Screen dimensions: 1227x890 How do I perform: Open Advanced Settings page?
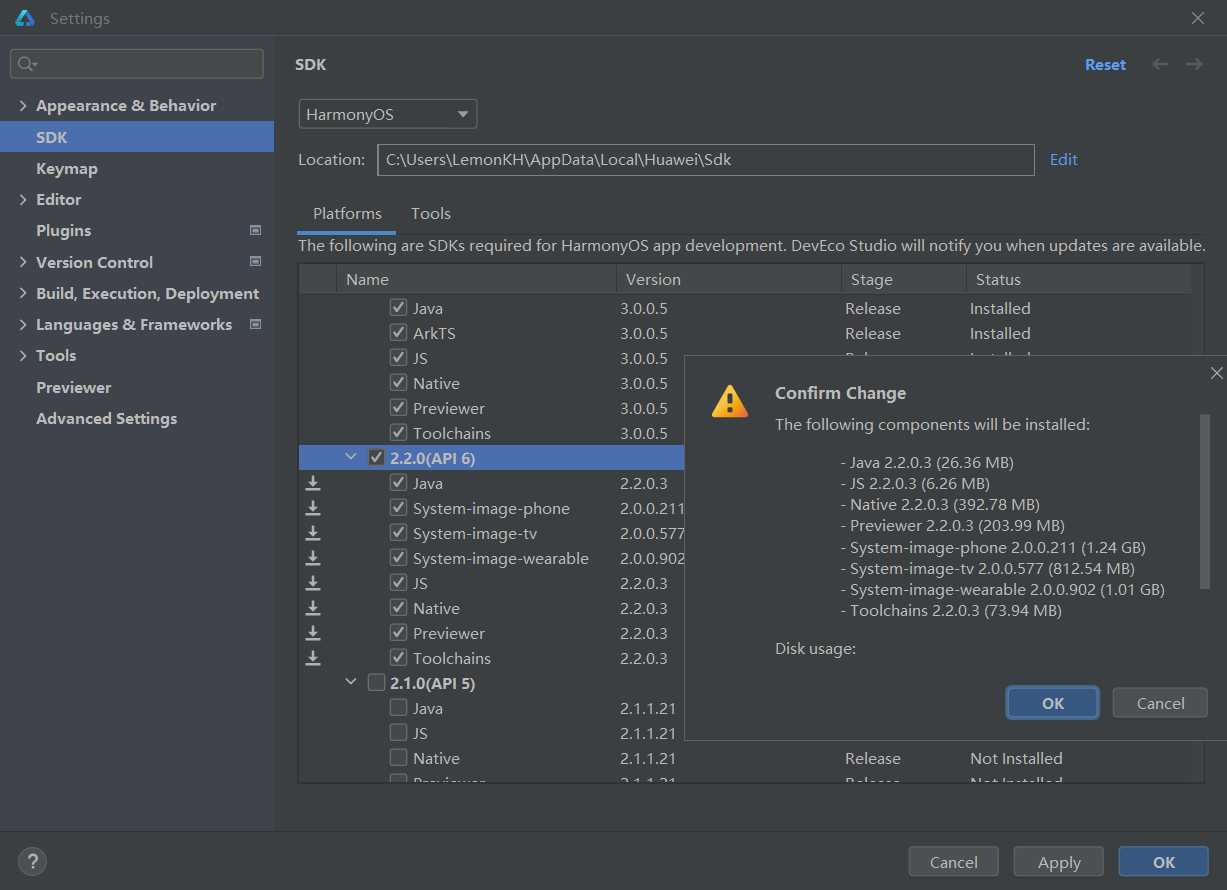[107, 419]
